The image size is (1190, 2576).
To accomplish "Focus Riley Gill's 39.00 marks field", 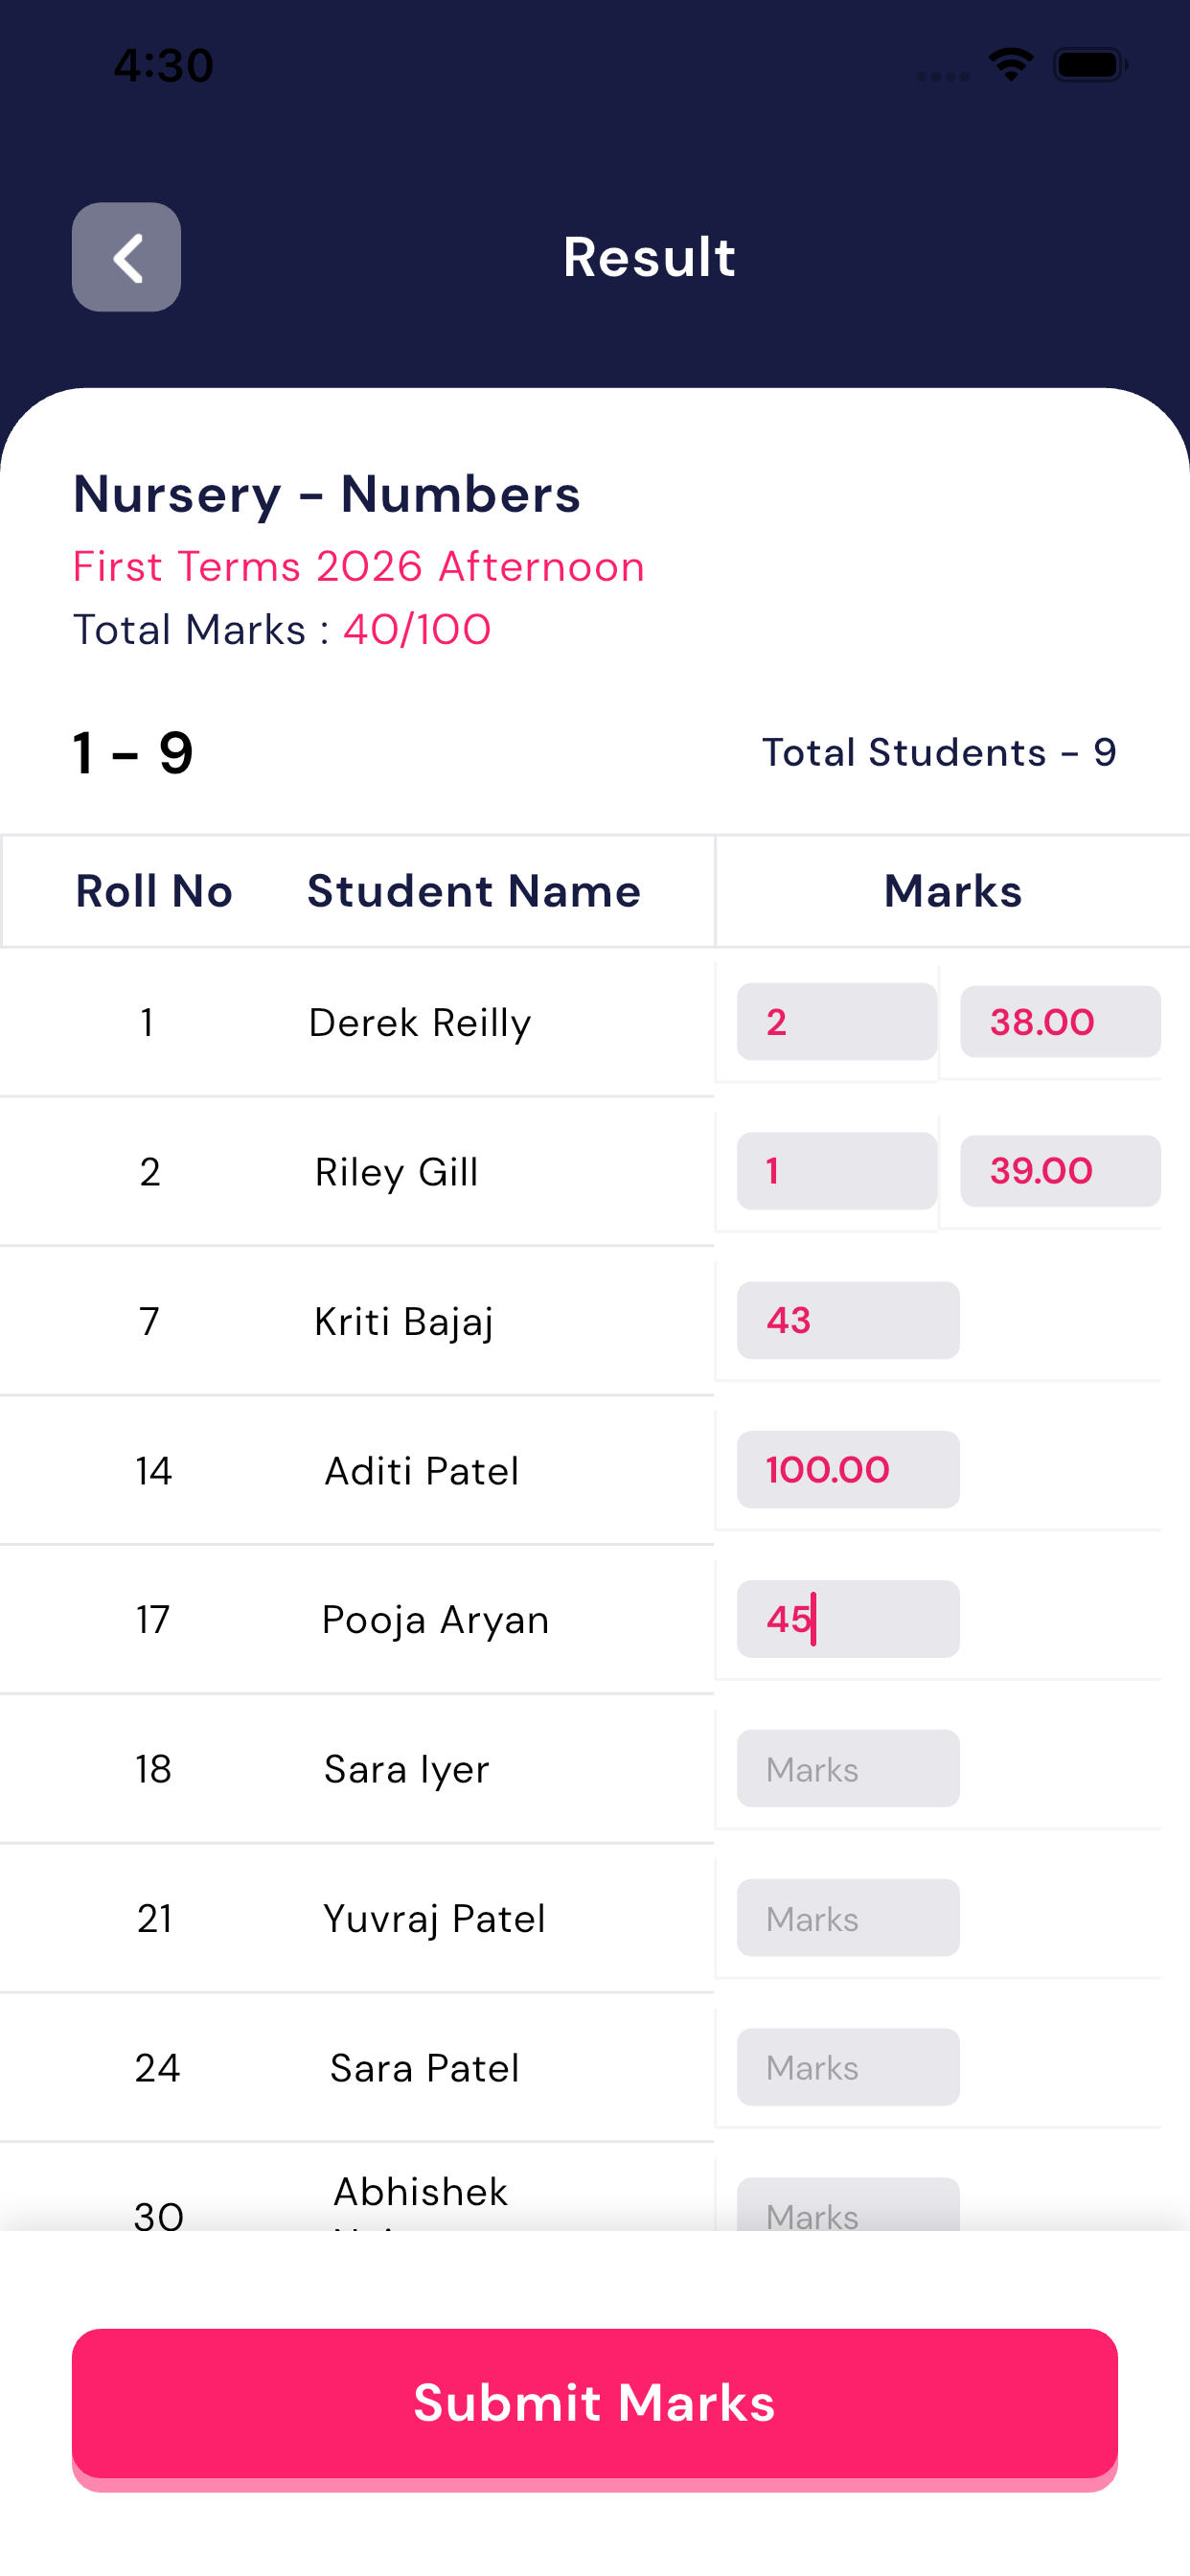I will [1059, 1170].
